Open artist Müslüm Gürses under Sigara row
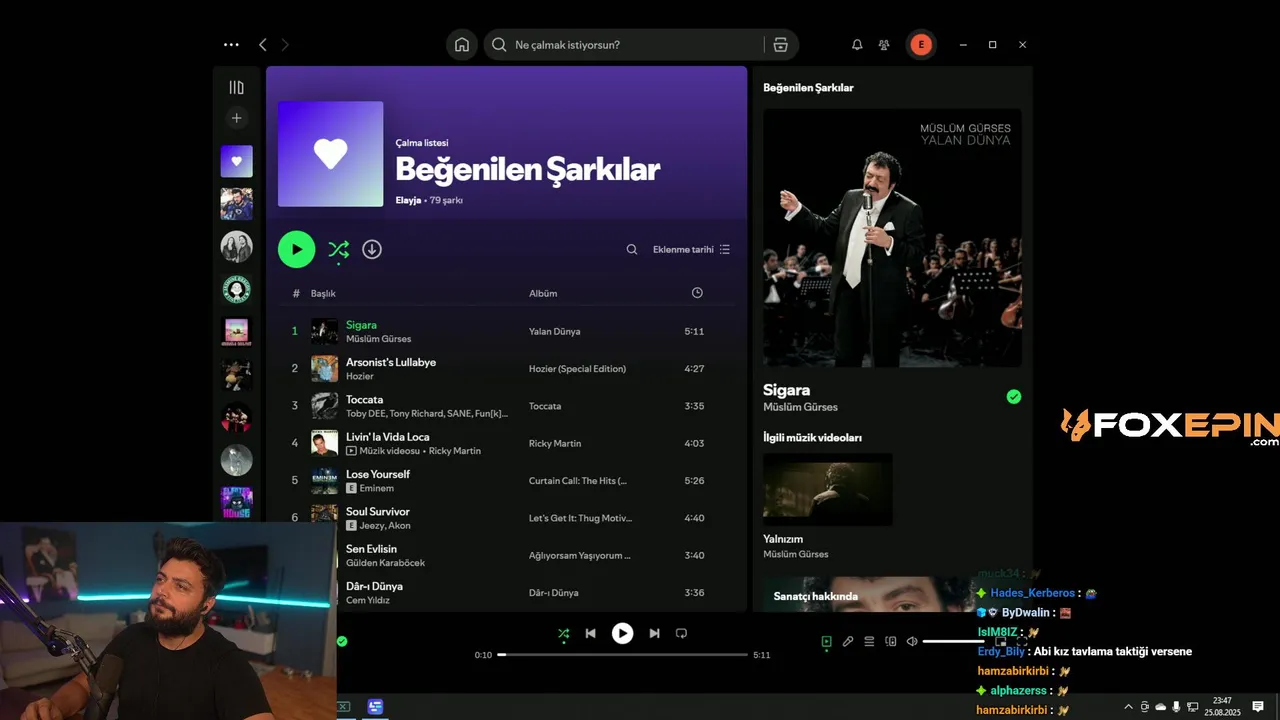This screenshot has width=1280, height=720. (x=378, y=339)
